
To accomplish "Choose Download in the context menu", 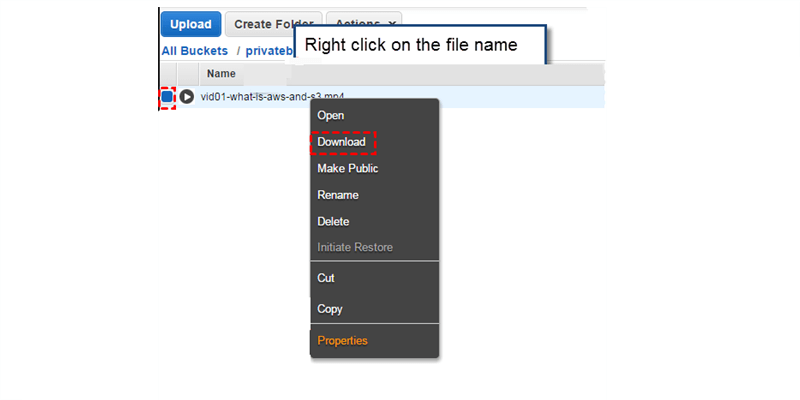I will click(x=341, y=142).
